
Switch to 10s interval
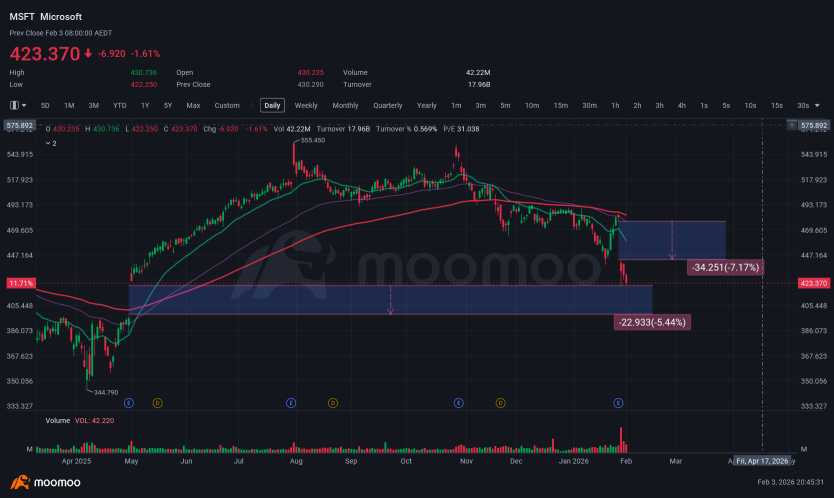pos(750,105)
